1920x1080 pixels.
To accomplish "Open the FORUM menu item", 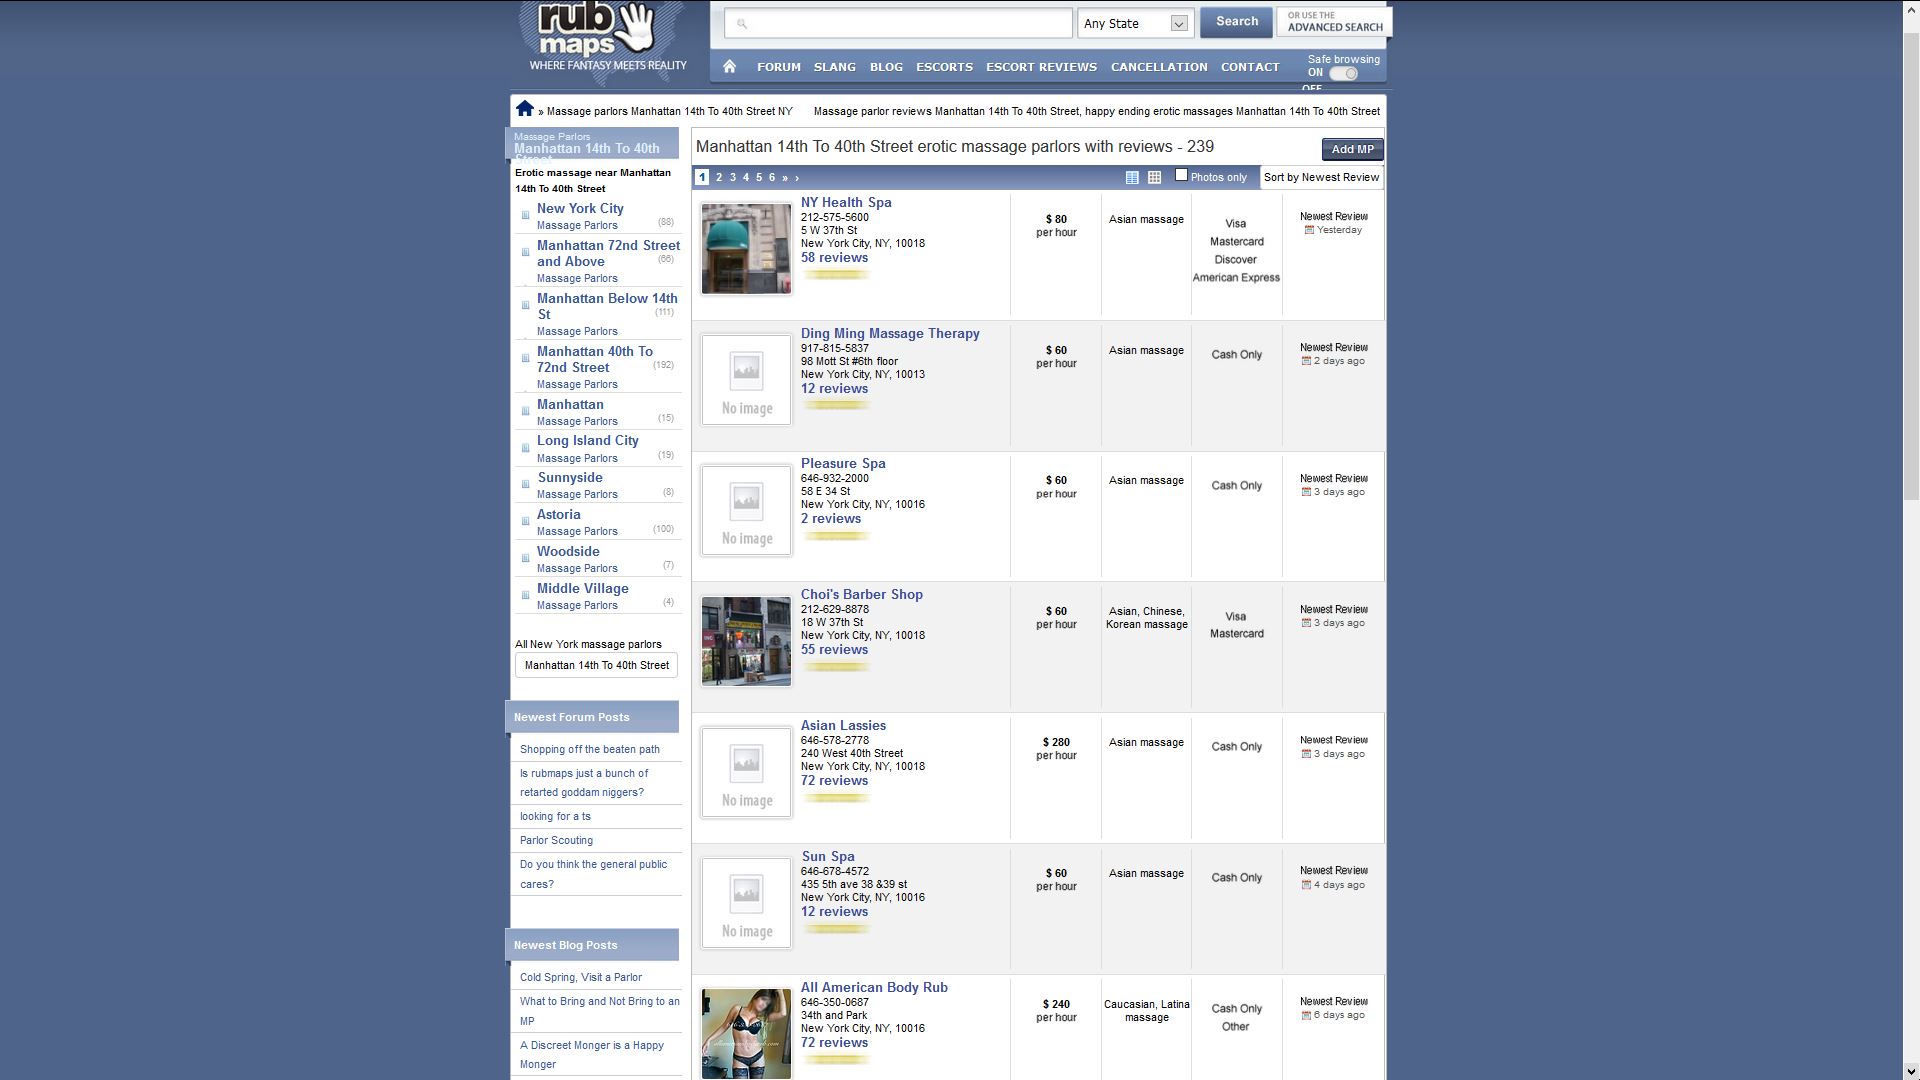I will click(778, 67).
